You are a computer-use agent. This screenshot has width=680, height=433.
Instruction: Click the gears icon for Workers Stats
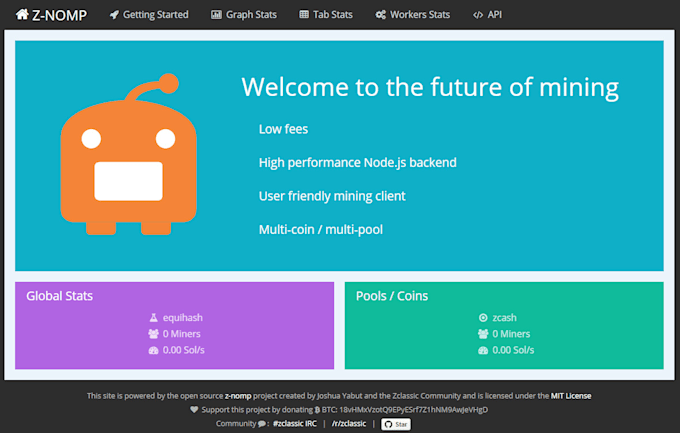pyautogui.click(x=380, y=15)
